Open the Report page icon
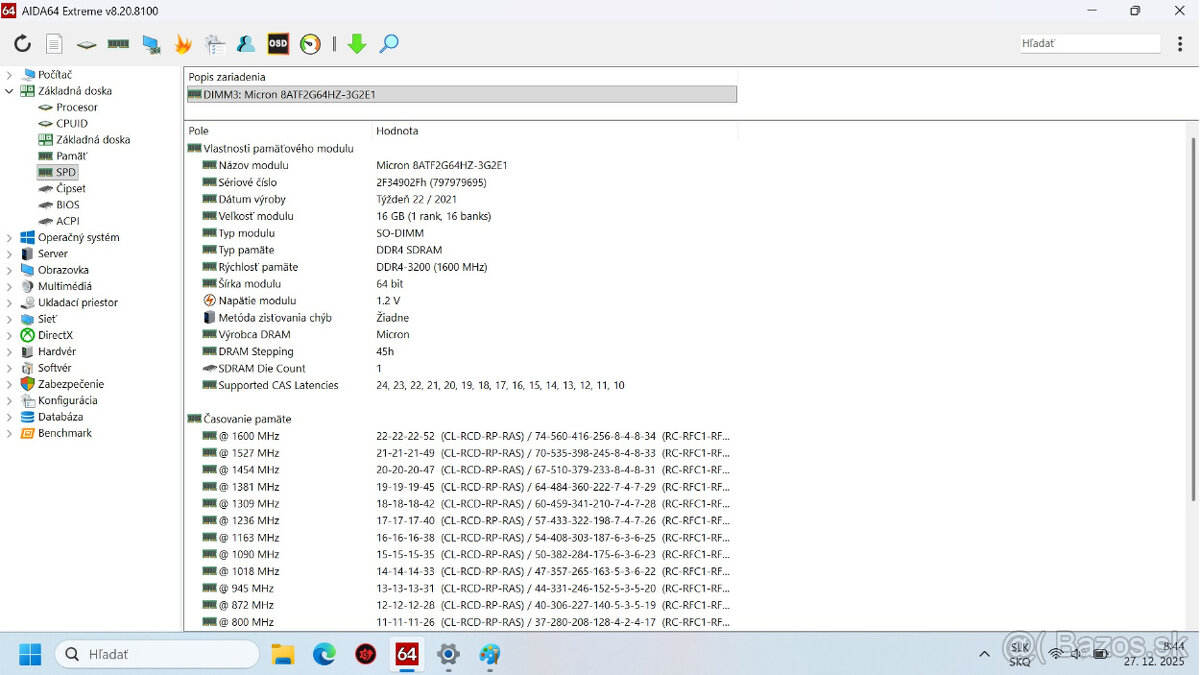Screen dimensions: 1200x675 coord(54,44)
